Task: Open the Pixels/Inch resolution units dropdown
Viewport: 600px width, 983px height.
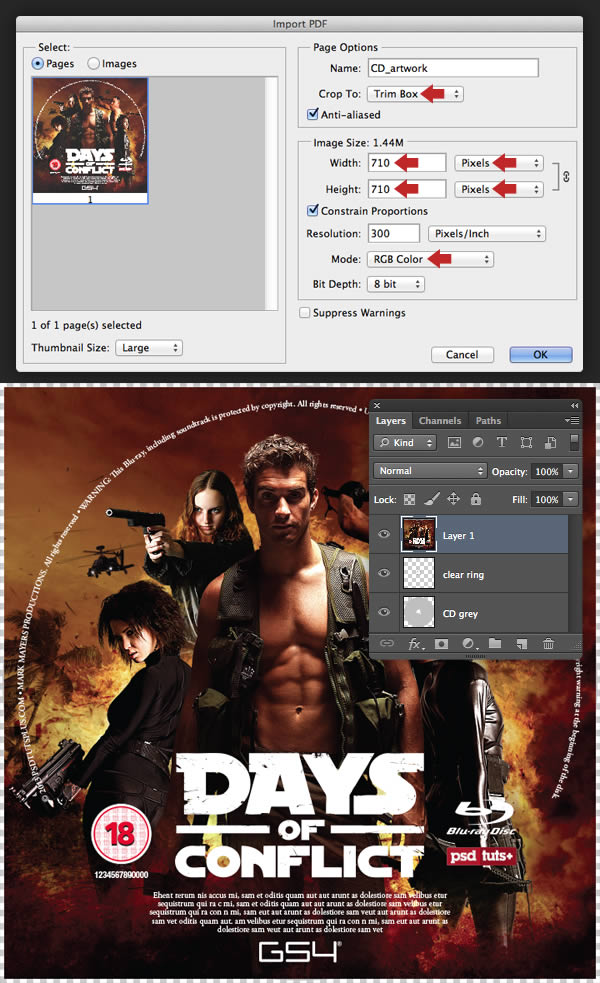Action: (487, 233)
